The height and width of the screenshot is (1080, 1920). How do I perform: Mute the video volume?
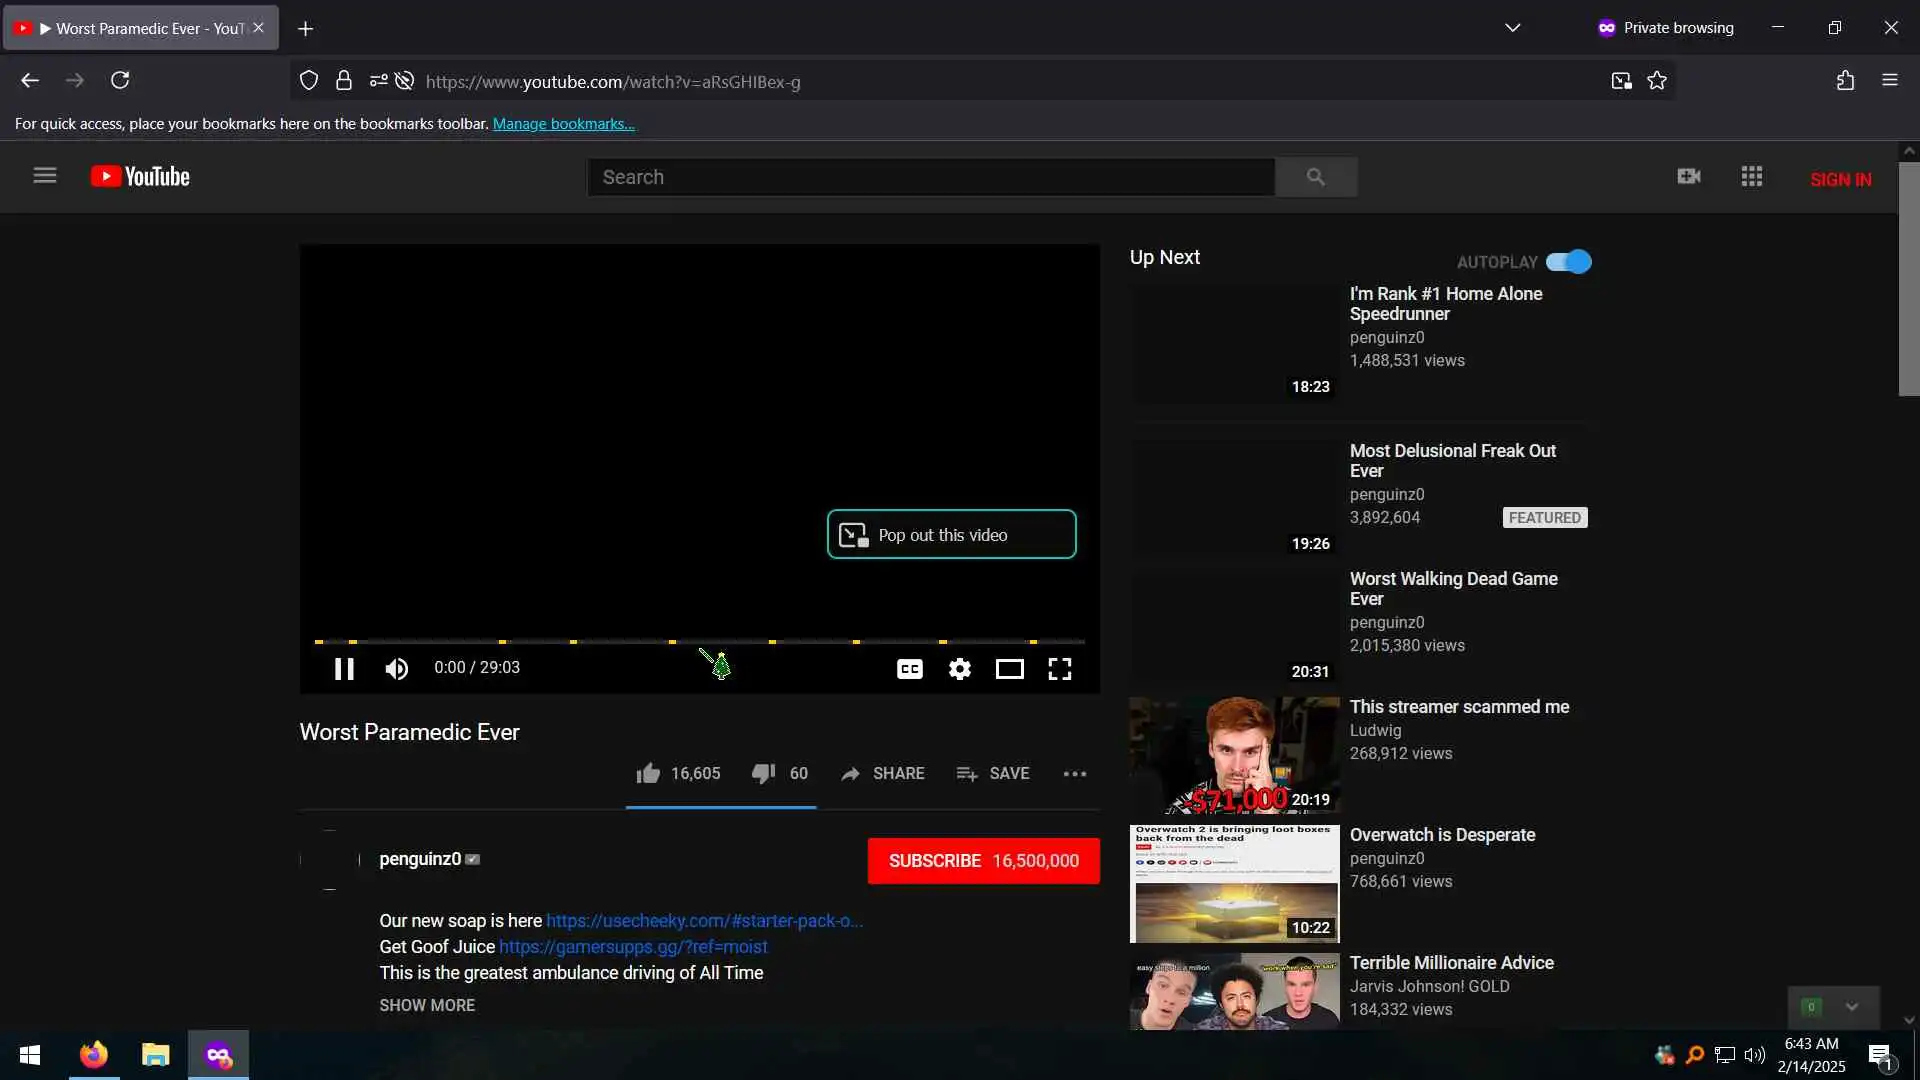(397, 669)
